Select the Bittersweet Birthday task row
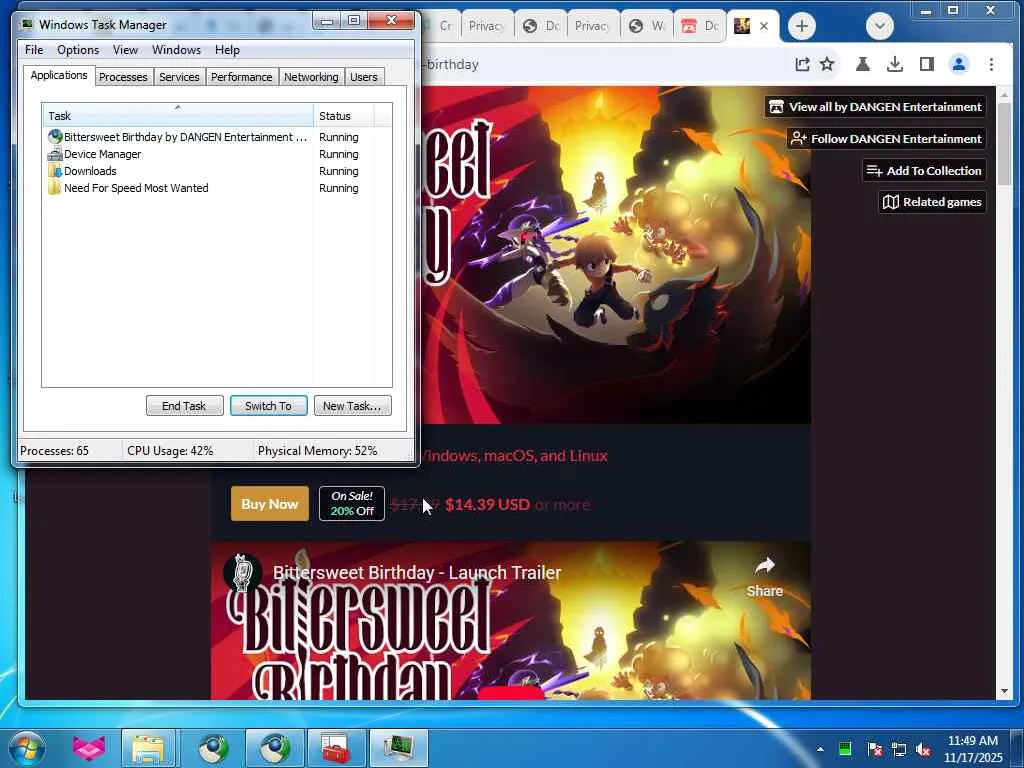Viewport: 1024px width, 768px height. 217,137
